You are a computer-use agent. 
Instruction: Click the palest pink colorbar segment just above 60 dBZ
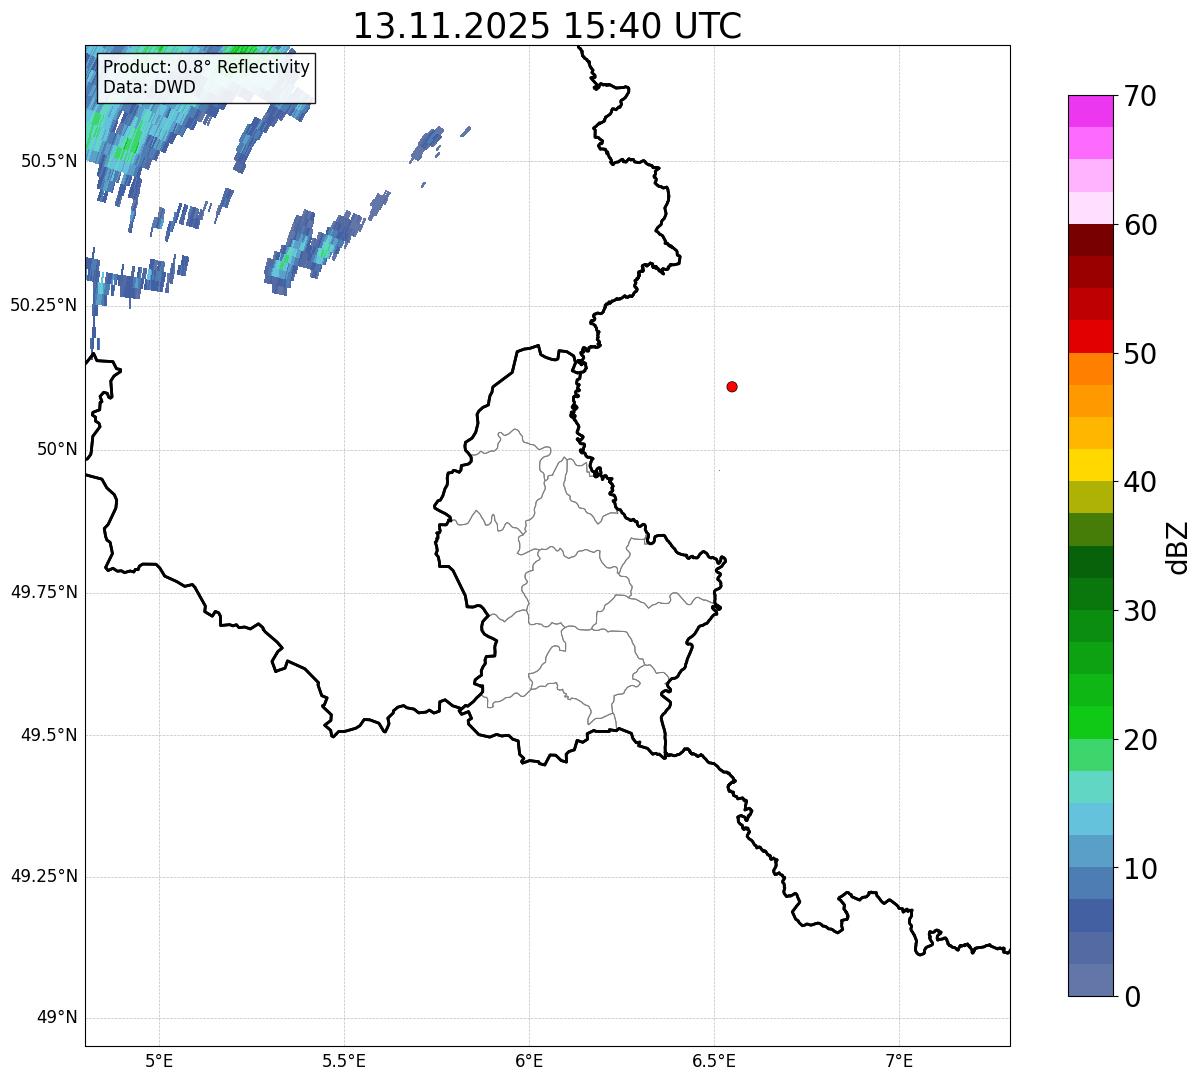[x=1090, y=208]
